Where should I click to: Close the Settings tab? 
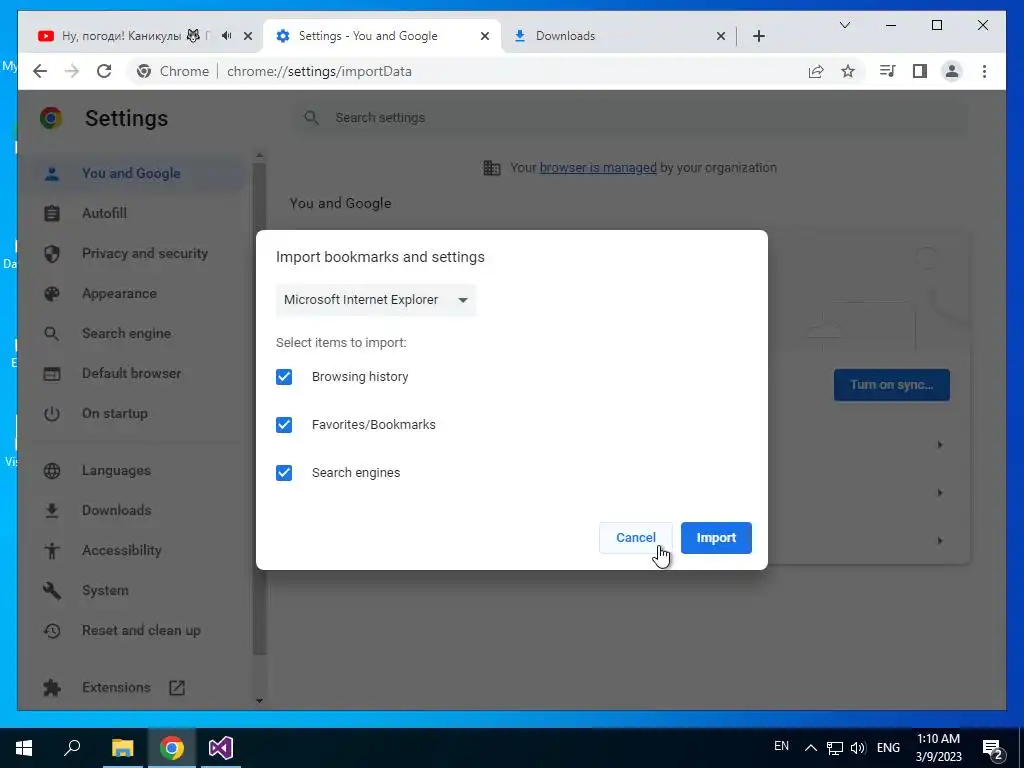point(485,36)
